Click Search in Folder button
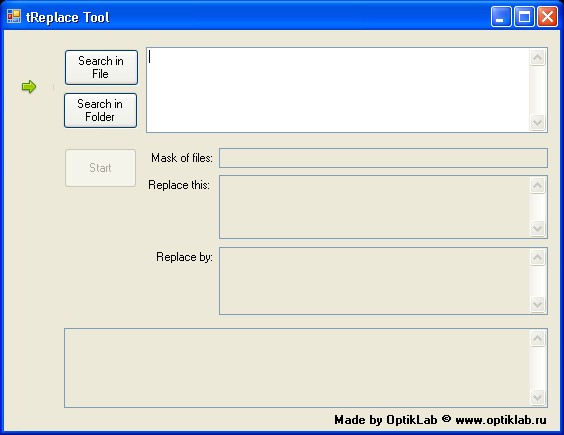This screenshot has width=564, height=435. 100,110
